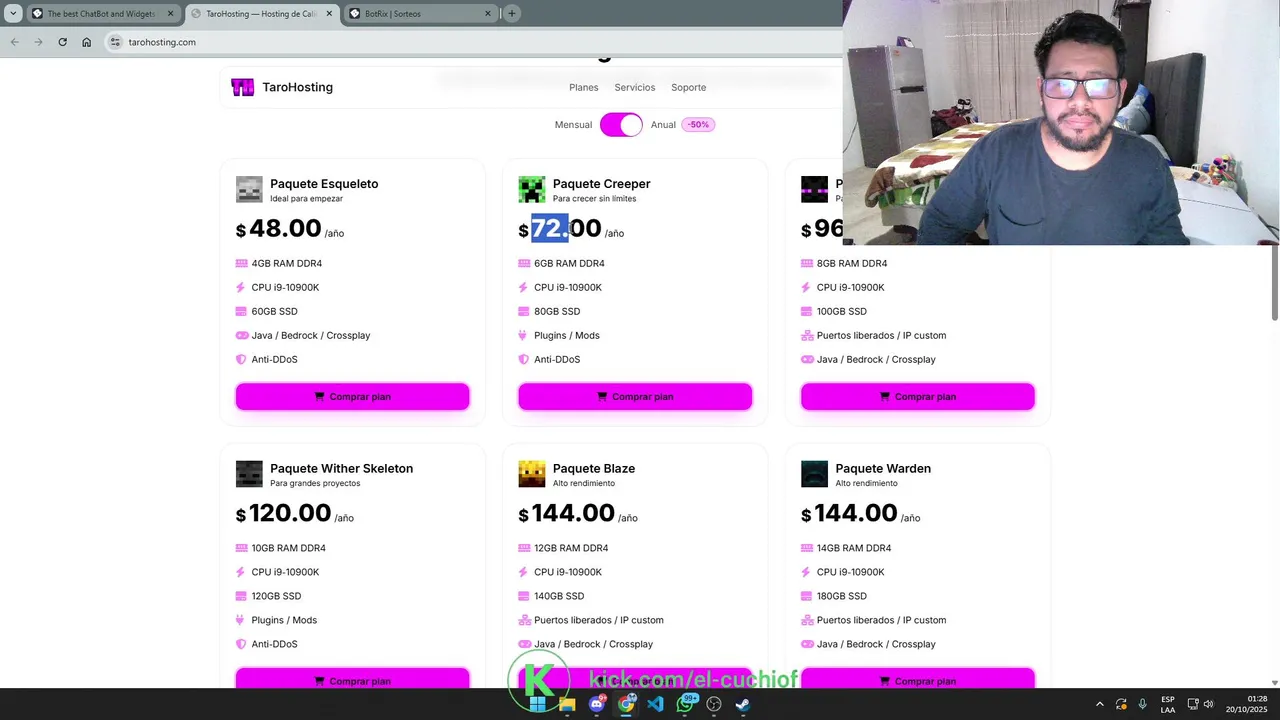Open Windows Start menu

click(x=538, y=704)
